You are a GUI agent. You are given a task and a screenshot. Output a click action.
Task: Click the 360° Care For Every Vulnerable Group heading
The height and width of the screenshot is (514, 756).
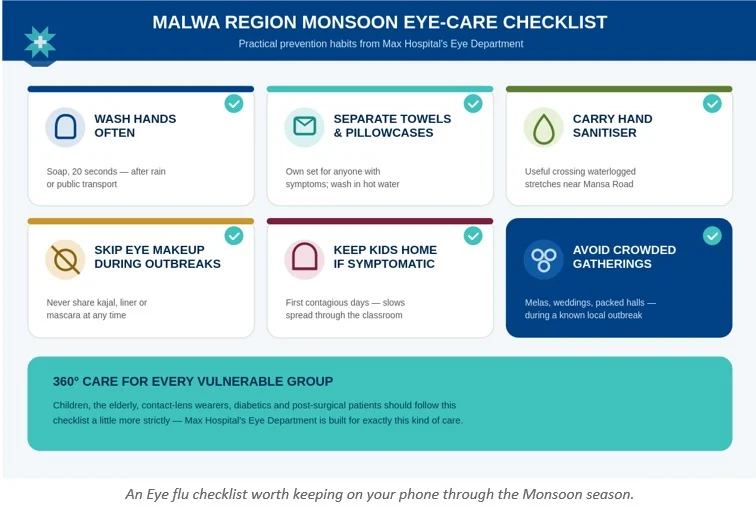(193, 381)
